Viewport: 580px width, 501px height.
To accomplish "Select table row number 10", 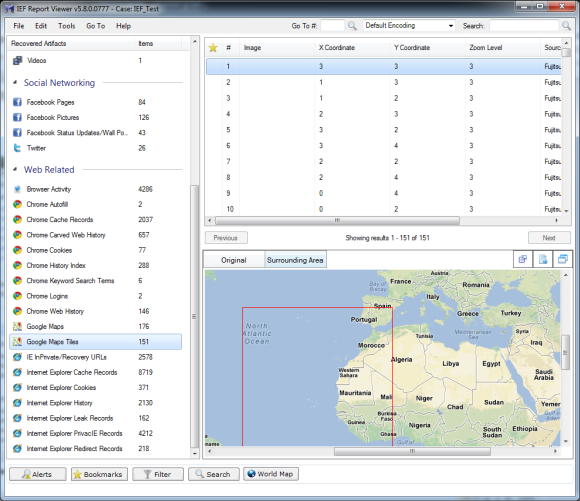I will (383, 209).
